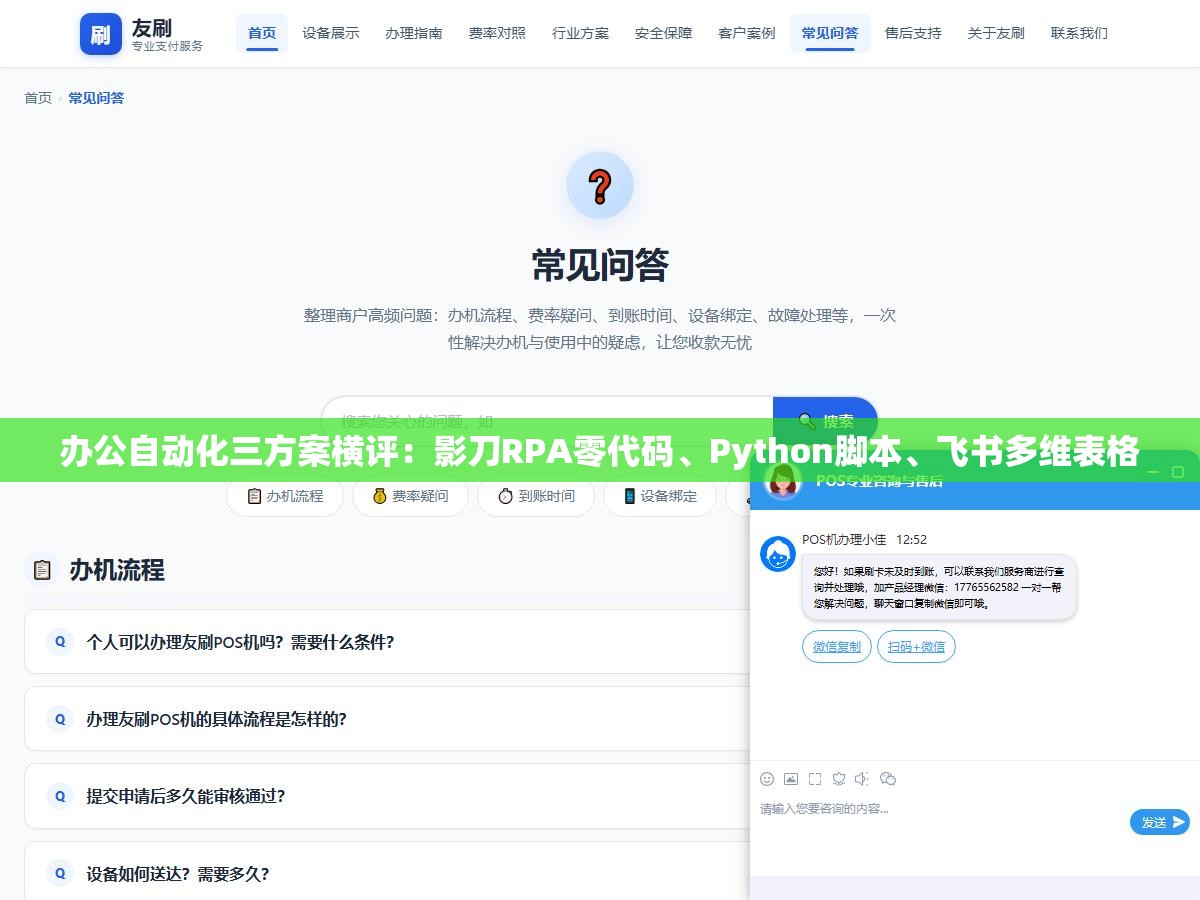Go to 关于友刷 page
Screen dimensions: 1200x900
coord(996,33)
